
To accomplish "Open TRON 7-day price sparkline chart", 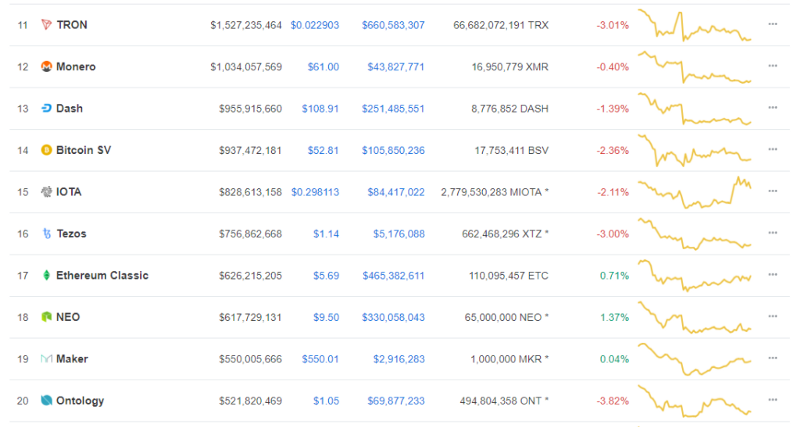I will (695, 25).
